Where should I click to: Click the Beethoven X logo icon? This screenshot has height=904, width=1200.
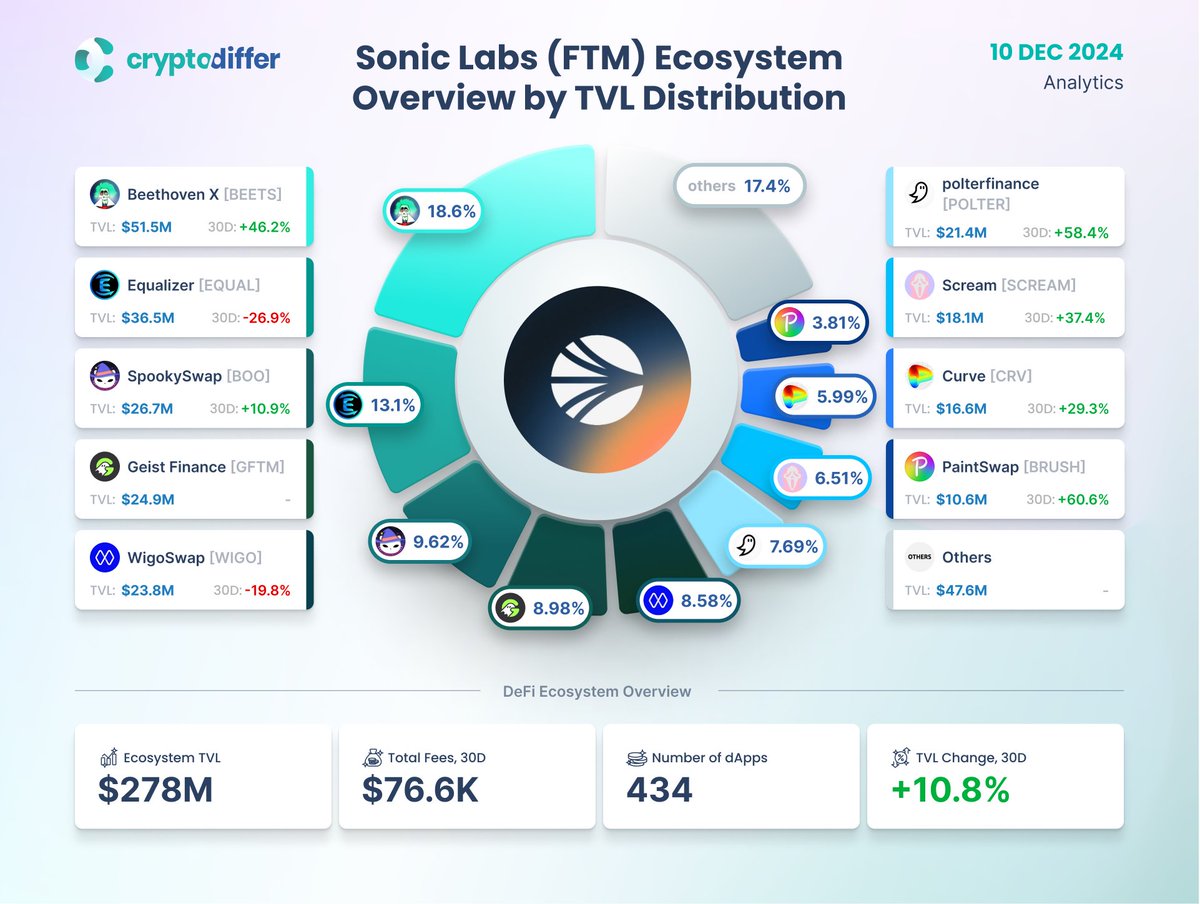tap(105, 193)
